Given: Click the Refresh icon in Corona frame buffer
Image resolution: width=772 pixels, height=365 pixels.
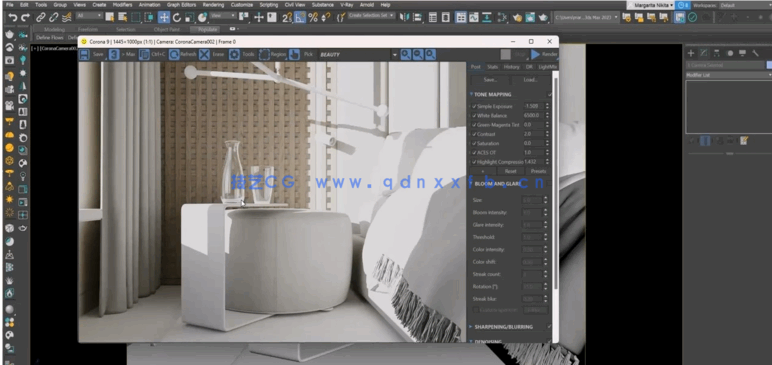Looking at the screenshot, I should pos(174,54).
